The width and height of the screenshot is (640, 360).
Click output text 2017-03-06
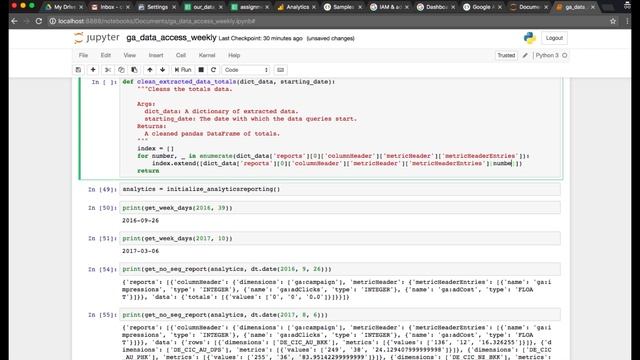[x=140, y=251]
